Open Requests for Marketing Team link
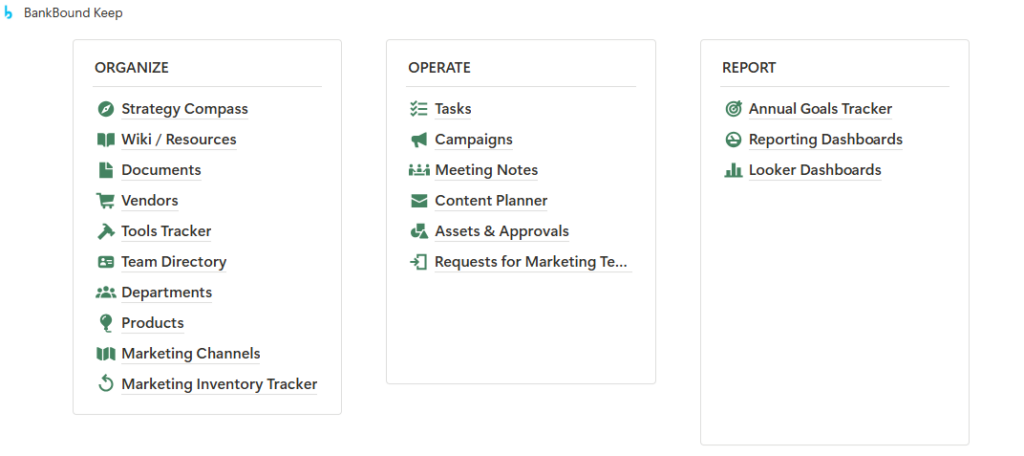Image resolution: width=1024 pixels, height=456 pixels. click(x=531, y=262)
